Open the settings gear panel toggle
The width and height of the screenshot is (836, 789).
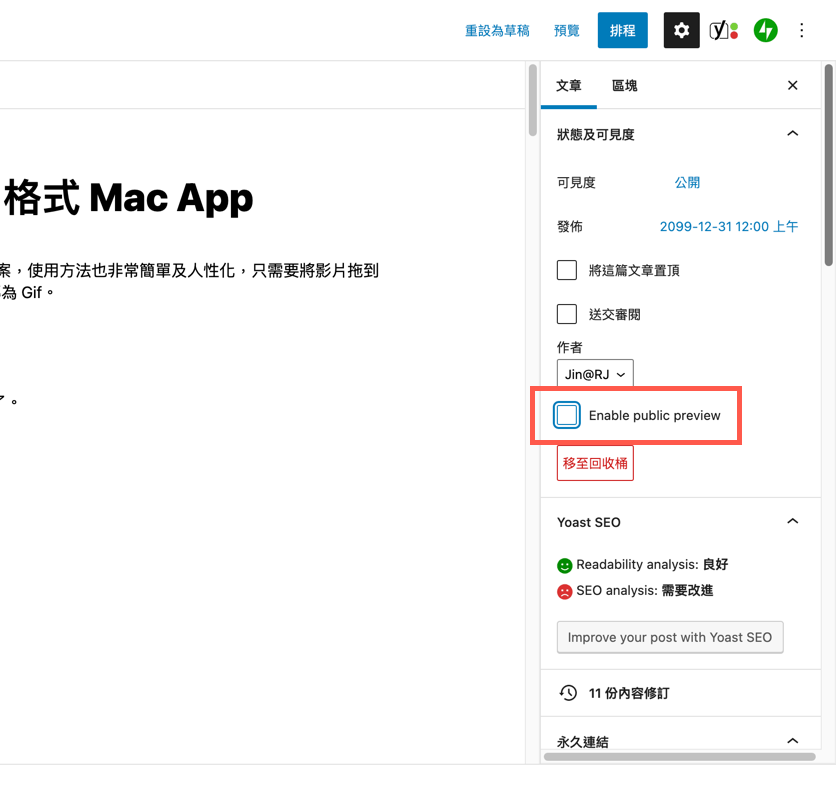(681, 30)
